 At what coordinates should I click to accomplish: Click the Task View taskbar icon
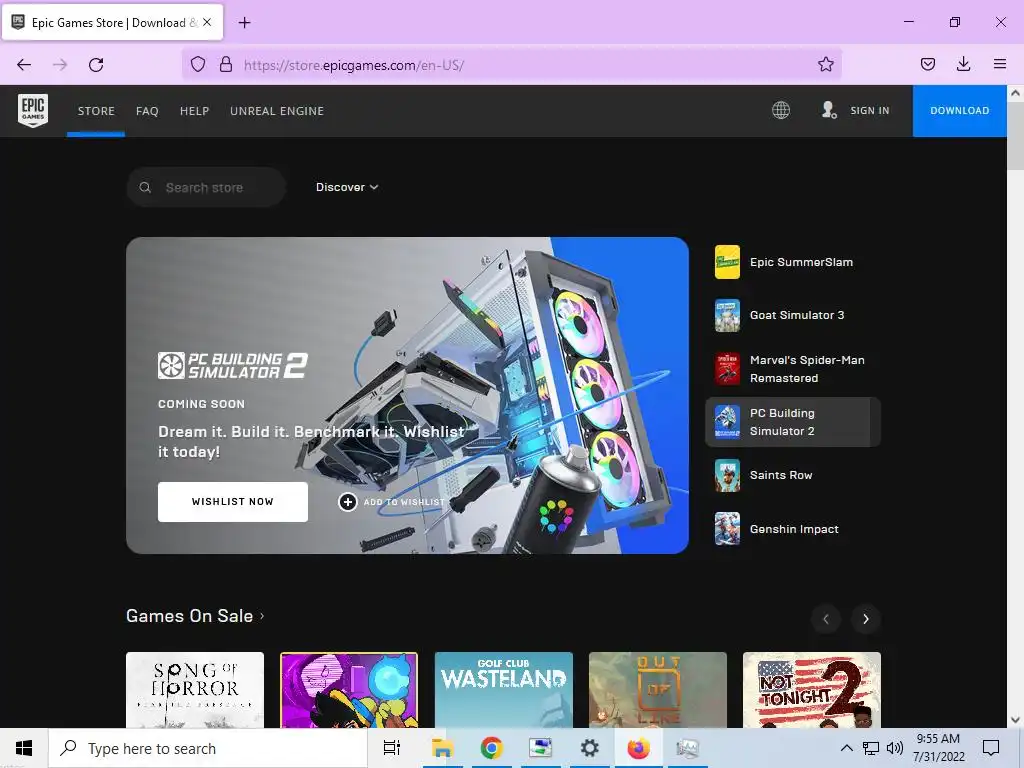392,748
